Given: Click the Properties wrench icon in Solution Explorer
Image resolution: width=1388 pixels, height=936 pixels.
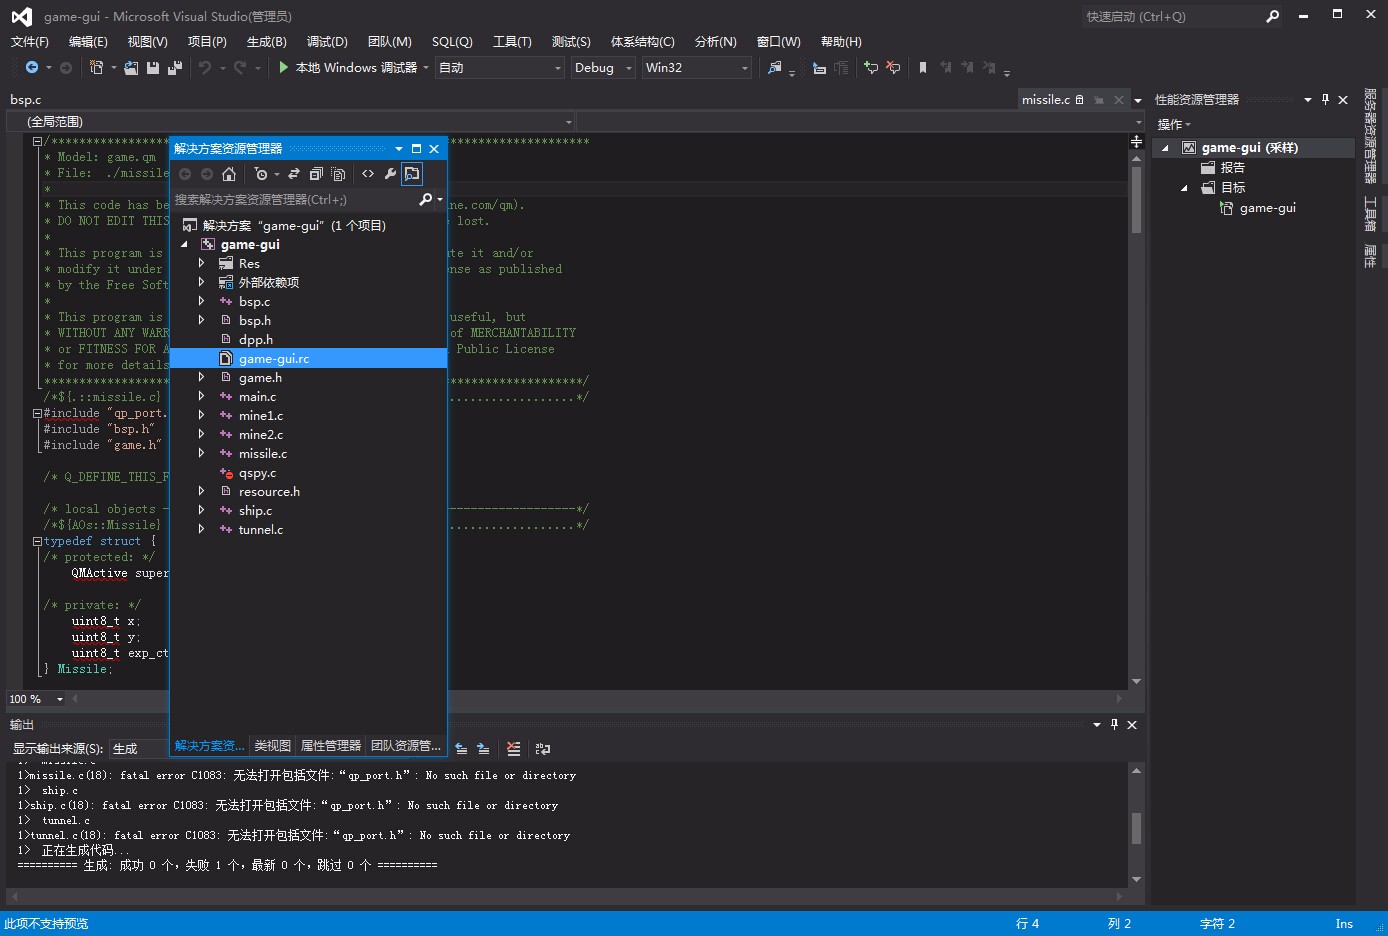Looking at the screenshot, I should 390,174.
